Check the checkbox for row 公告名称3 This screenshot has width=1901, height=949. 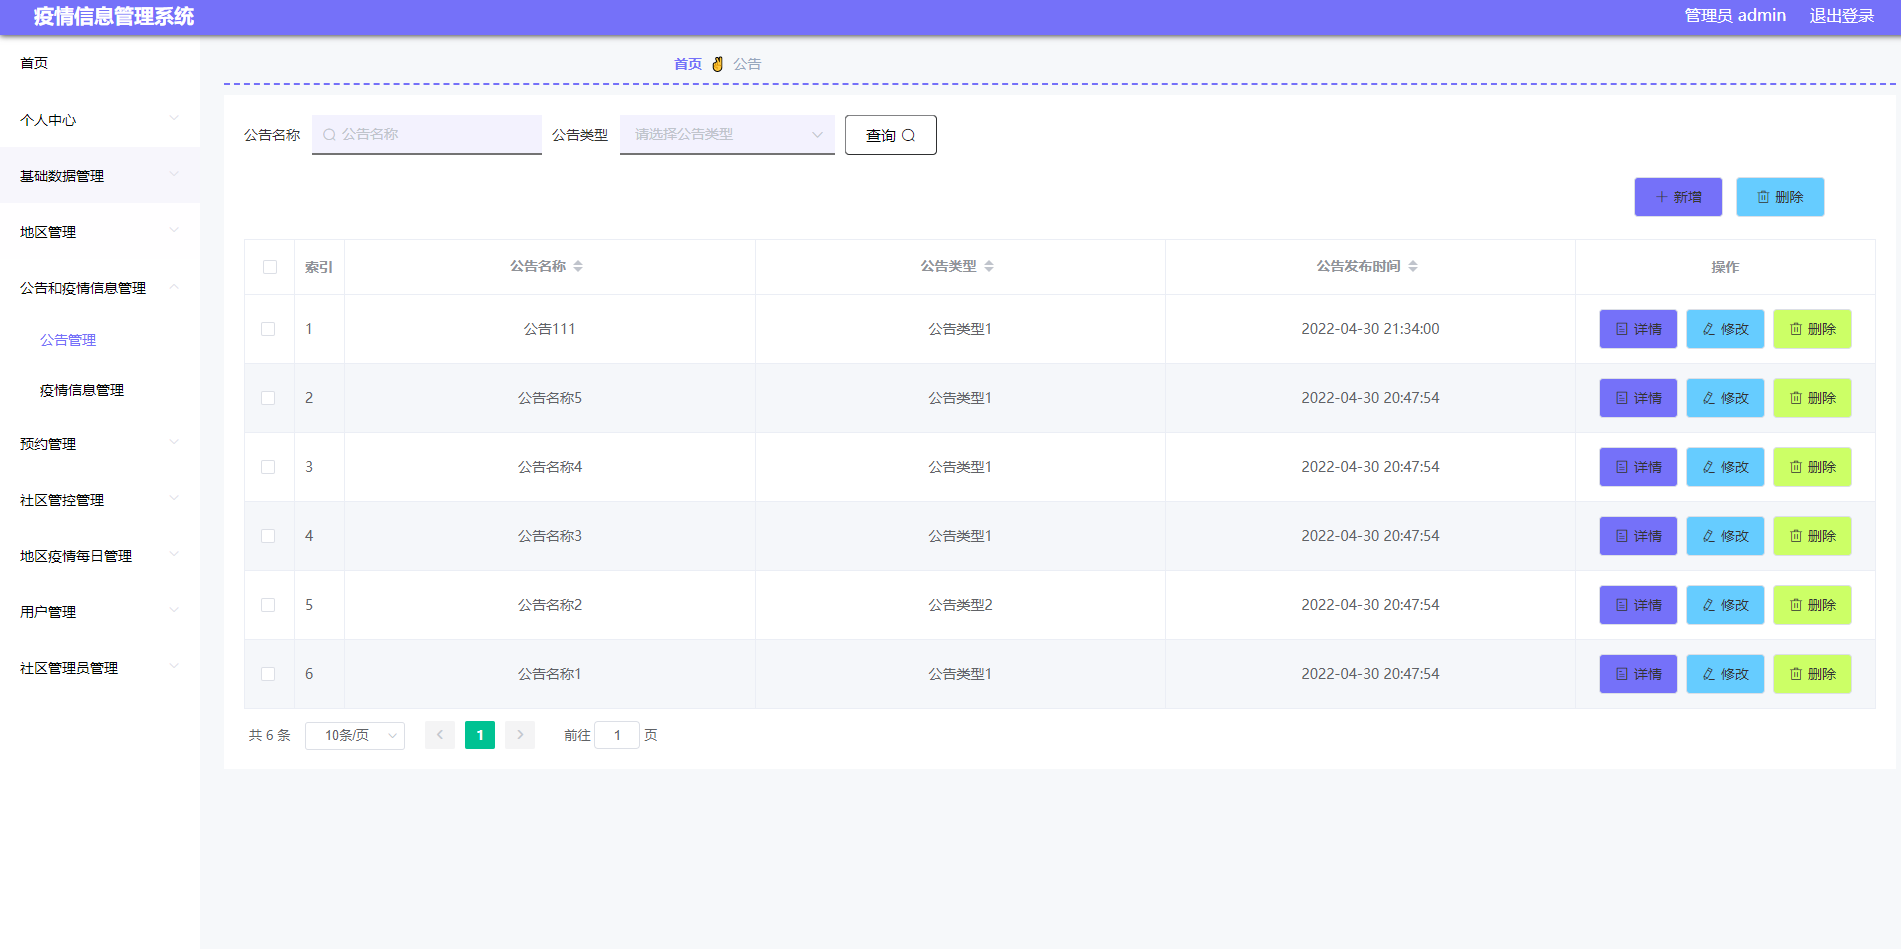pyautogui.click(x=268, y=535)
